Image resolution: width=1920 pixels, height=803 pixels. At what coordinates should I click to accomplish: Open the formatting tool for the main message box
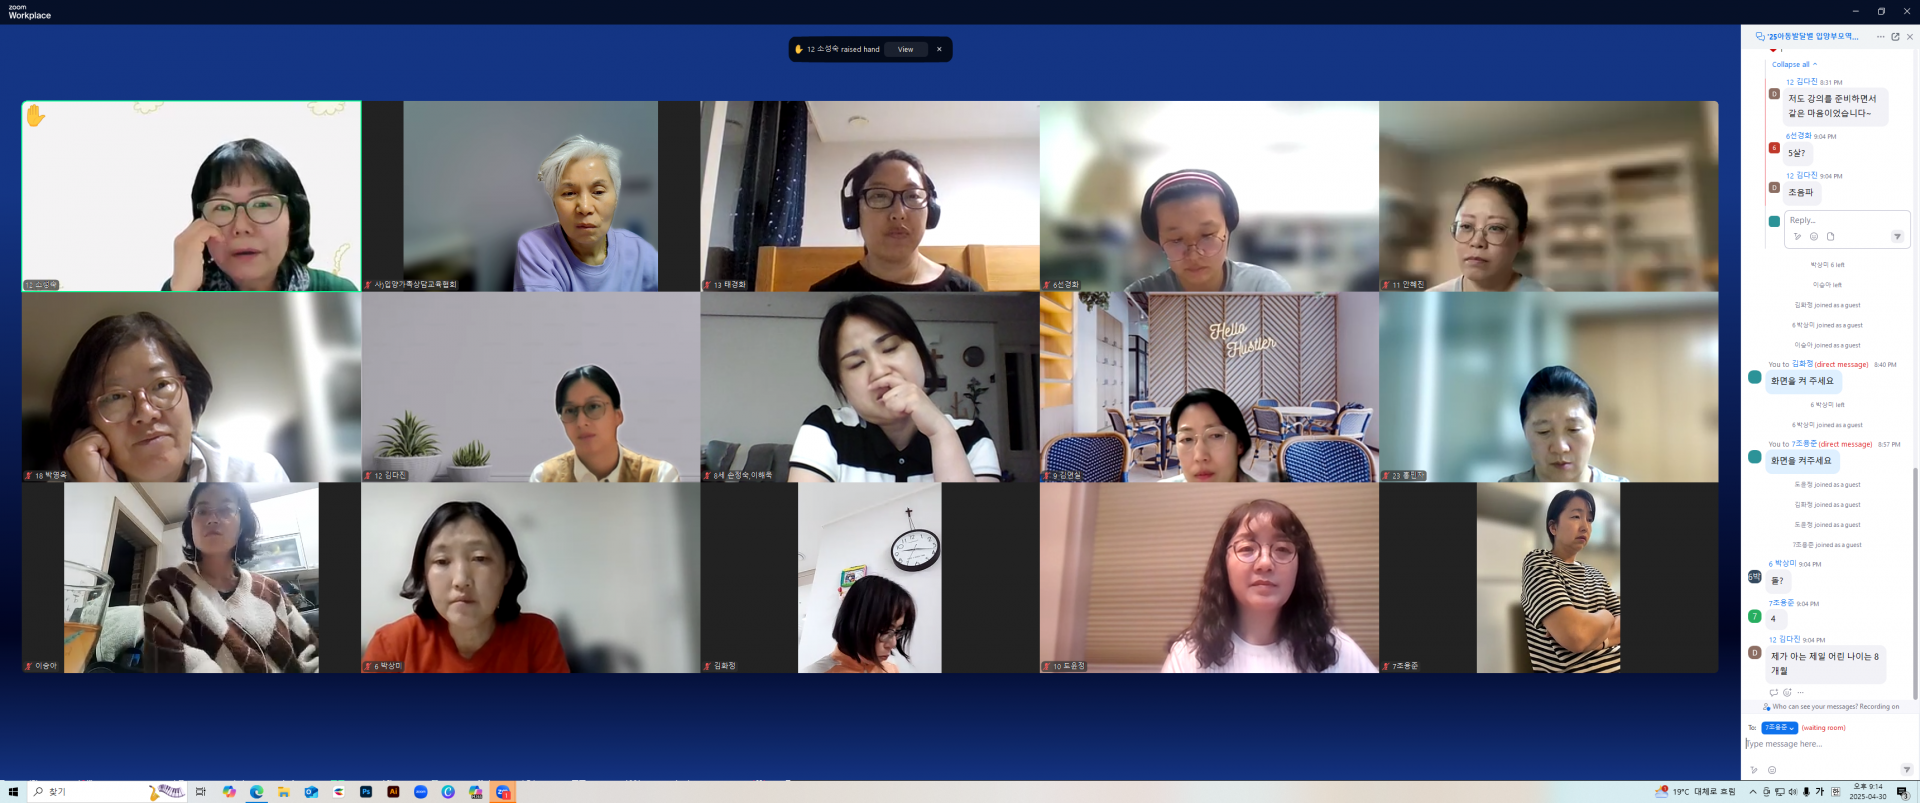point(1754,770)
